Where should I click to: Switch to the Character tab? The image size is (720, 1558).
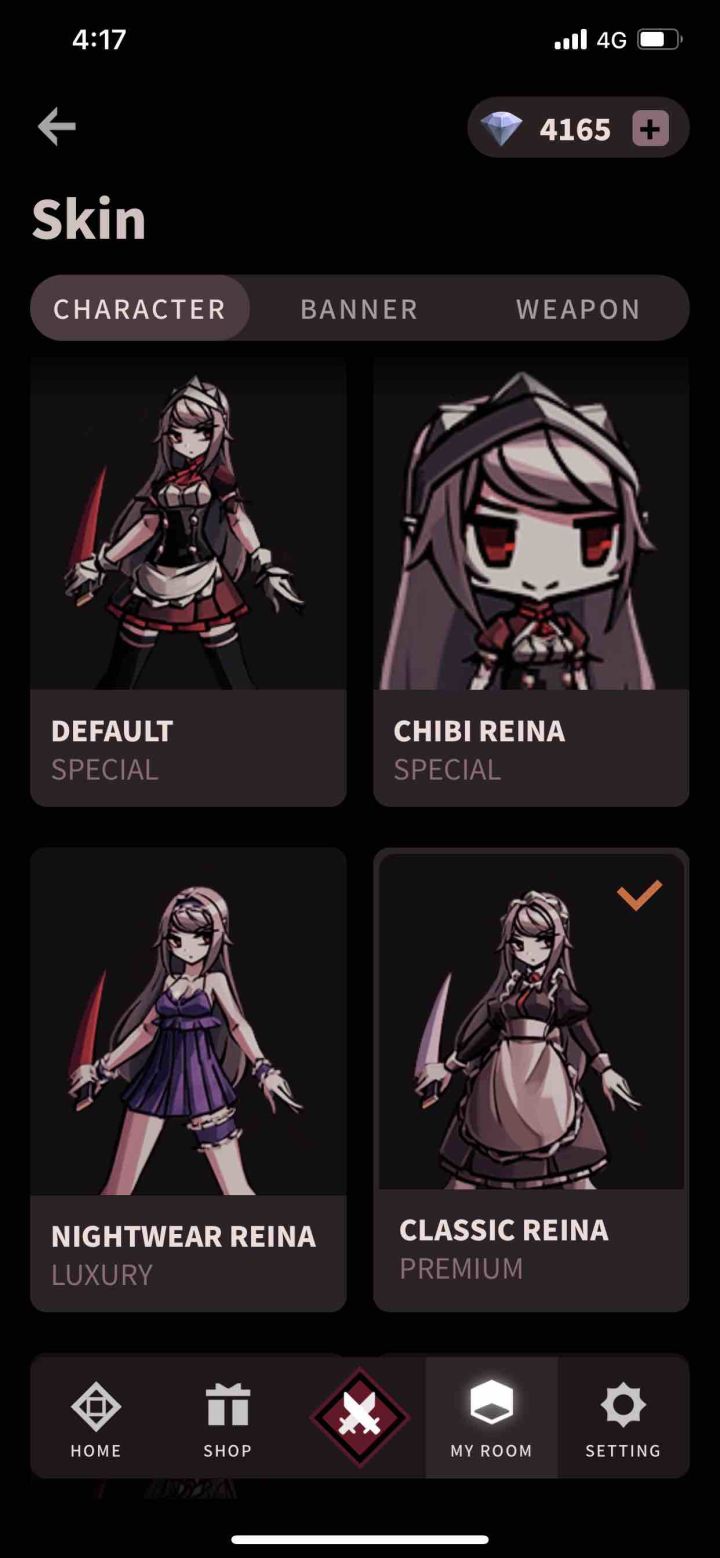(140, 308)
